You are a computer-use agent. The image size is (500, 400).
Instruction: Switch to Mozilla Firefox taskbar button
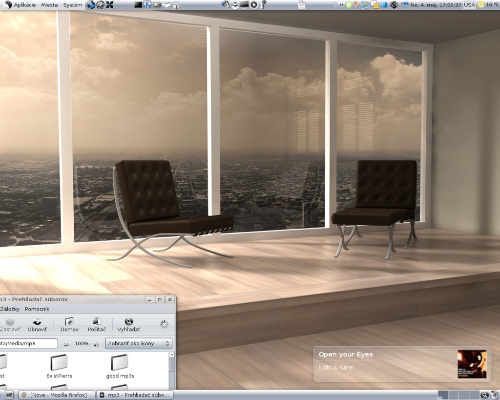point(57,395)
